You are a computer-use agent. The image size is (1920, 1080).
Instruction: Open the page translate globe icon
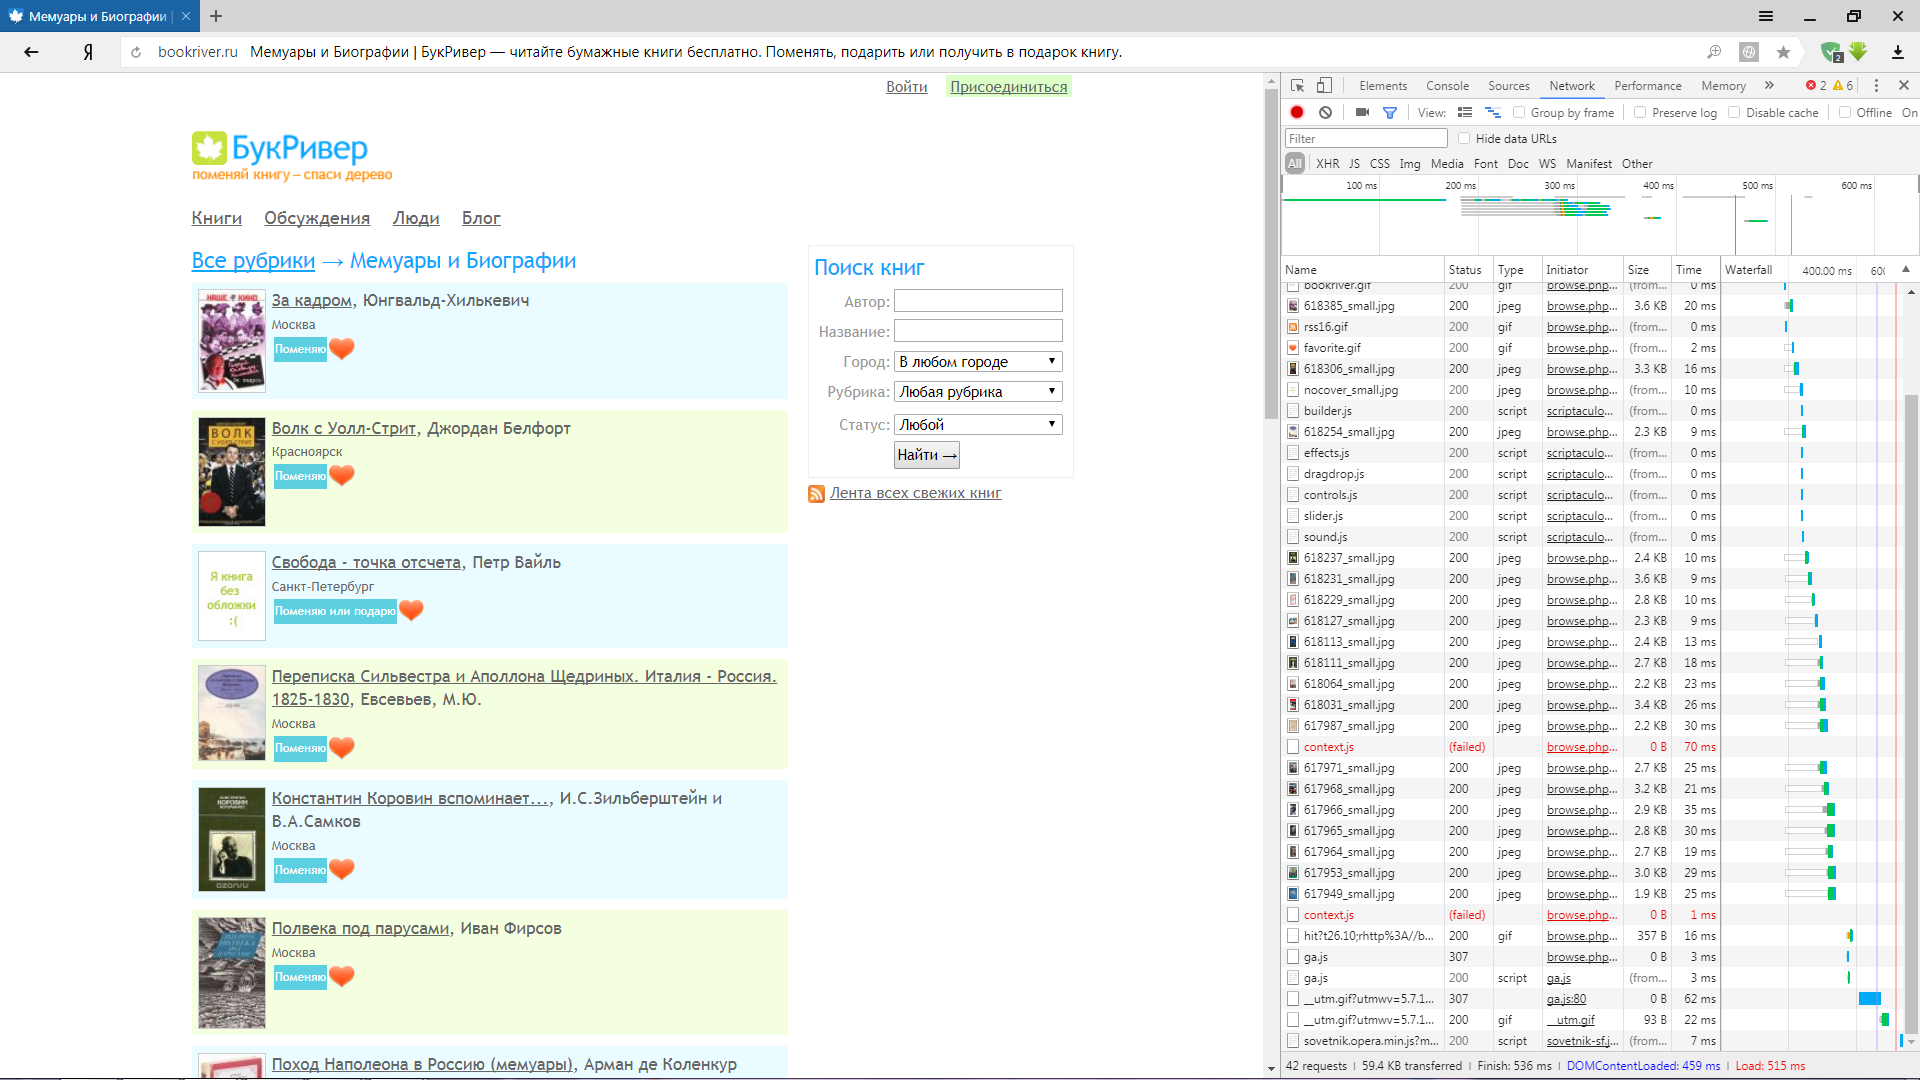tap(1749, 52)
